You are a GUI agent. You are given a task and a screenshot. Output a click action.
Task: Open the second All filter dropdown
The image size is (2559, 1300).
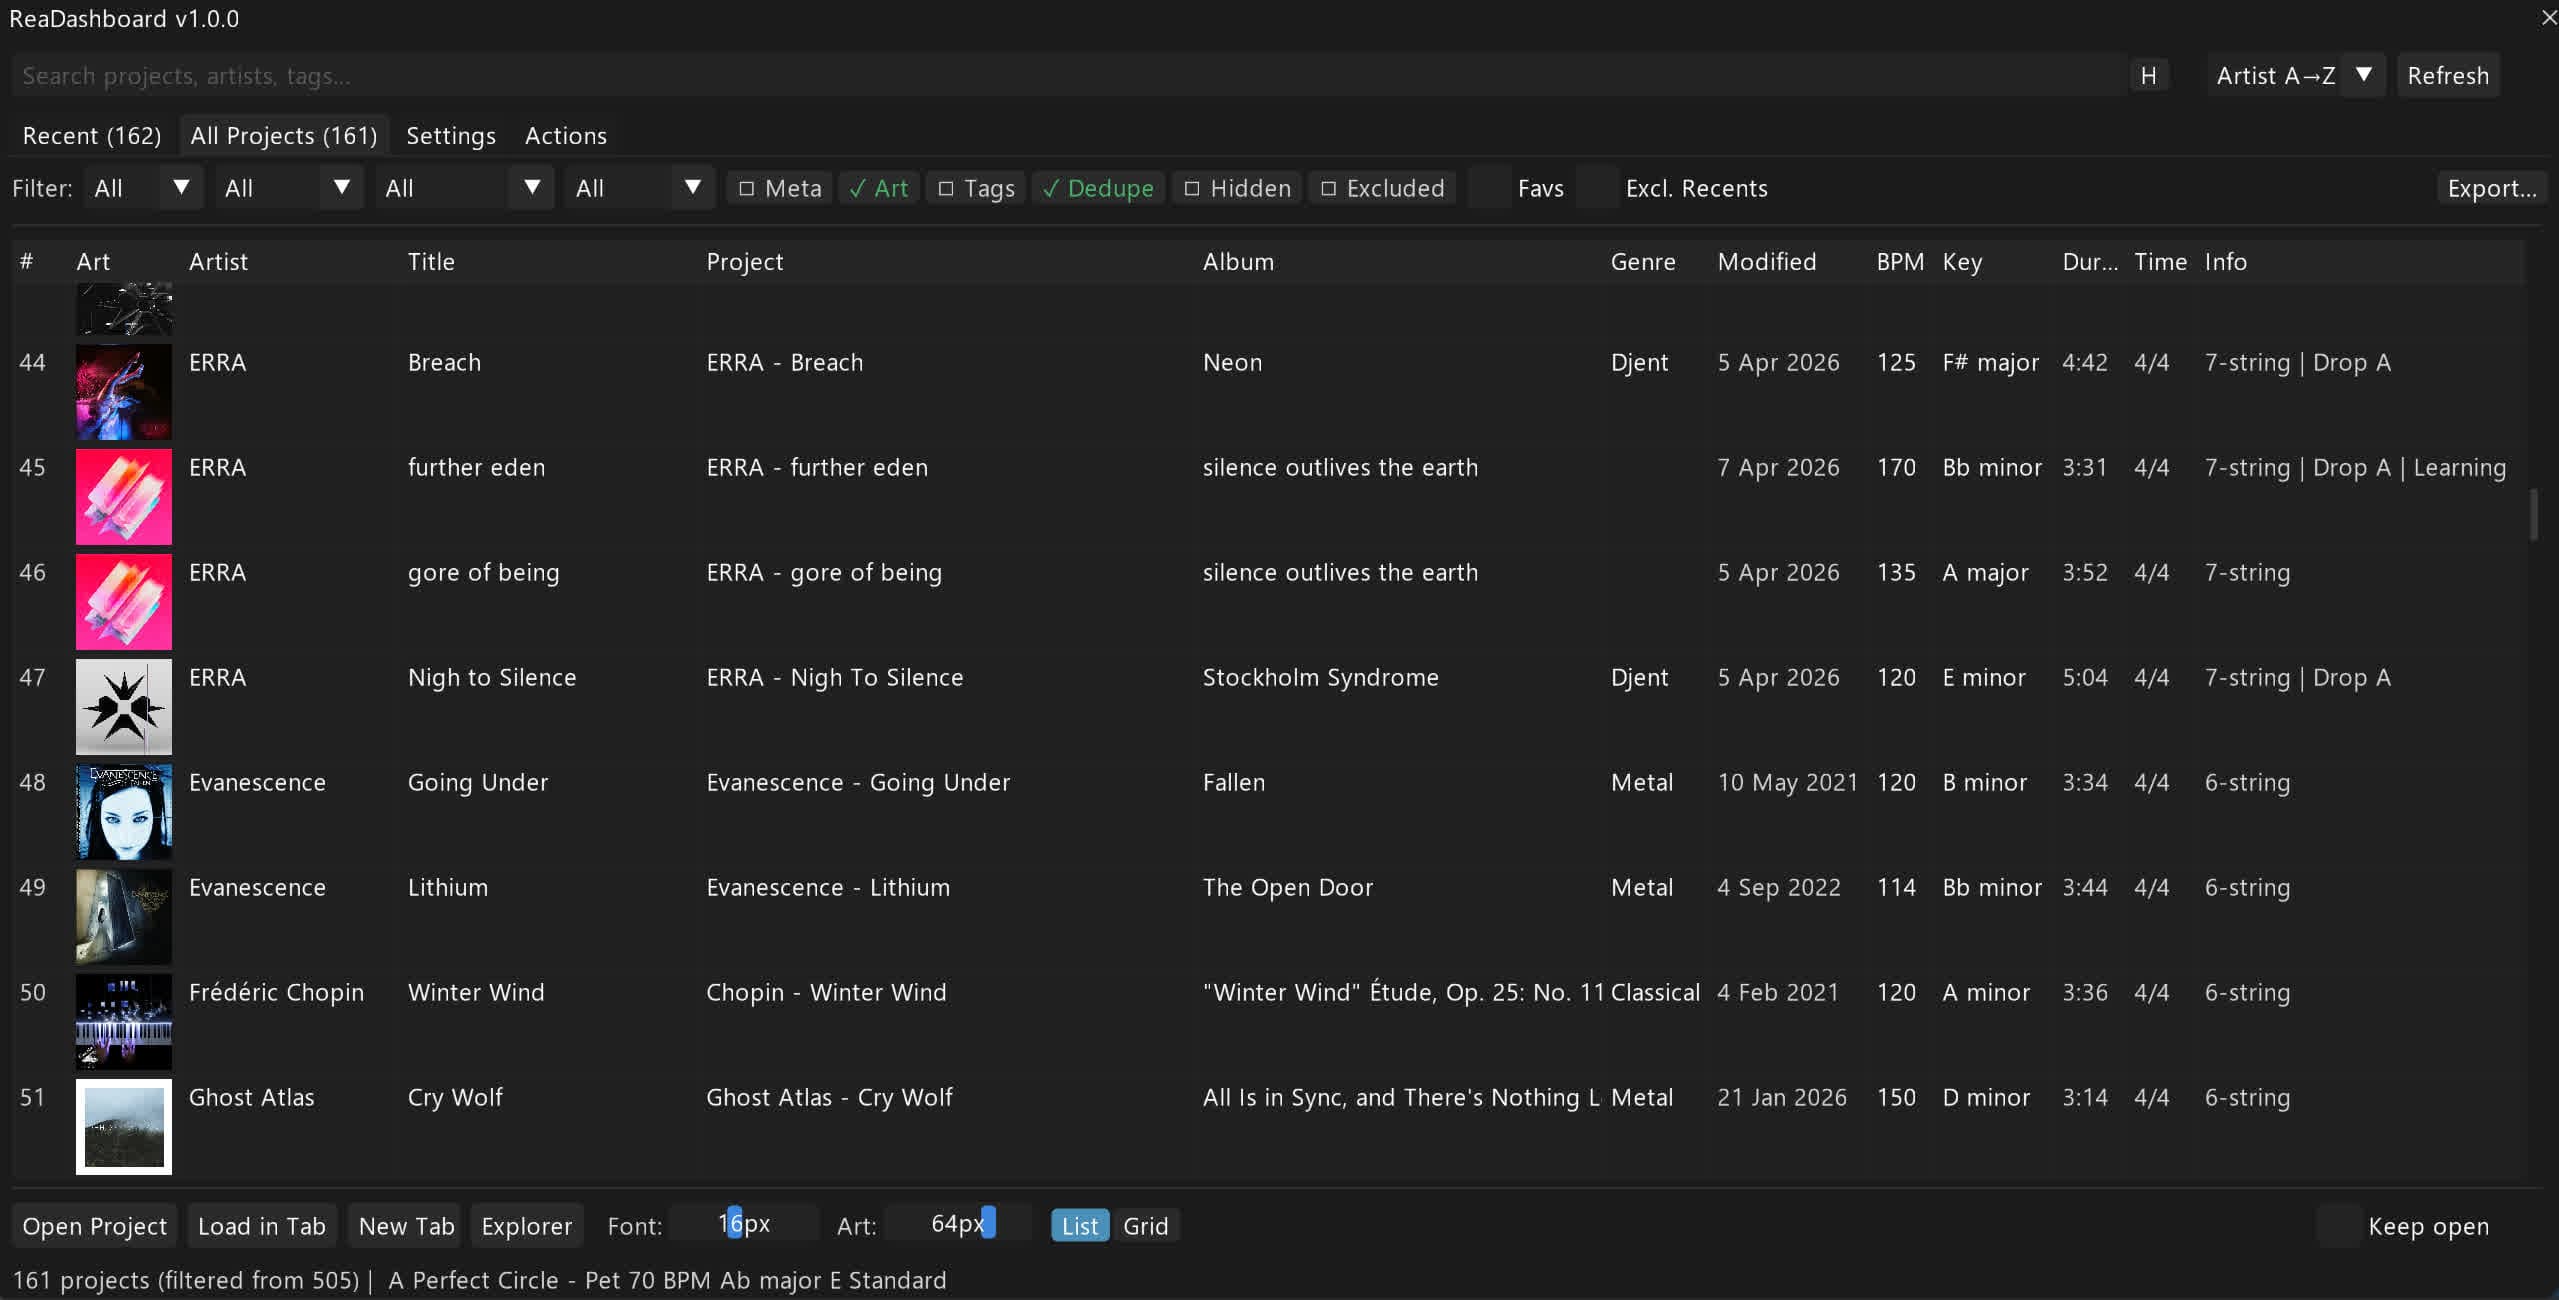[x=289, y=188]
